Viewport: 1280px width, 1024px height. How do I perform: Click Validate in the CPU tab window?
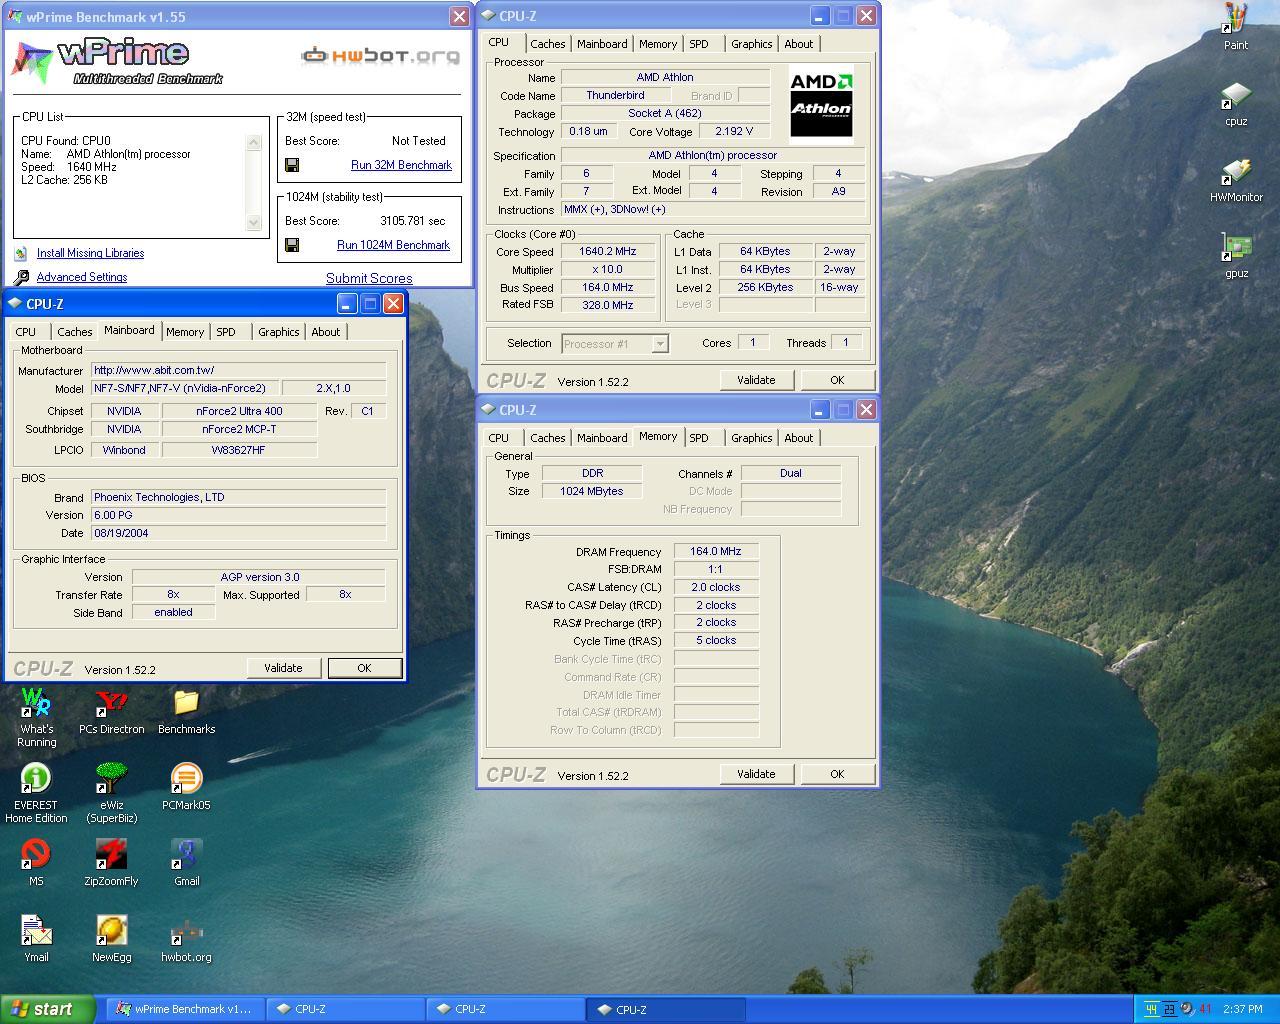point(756,380)
